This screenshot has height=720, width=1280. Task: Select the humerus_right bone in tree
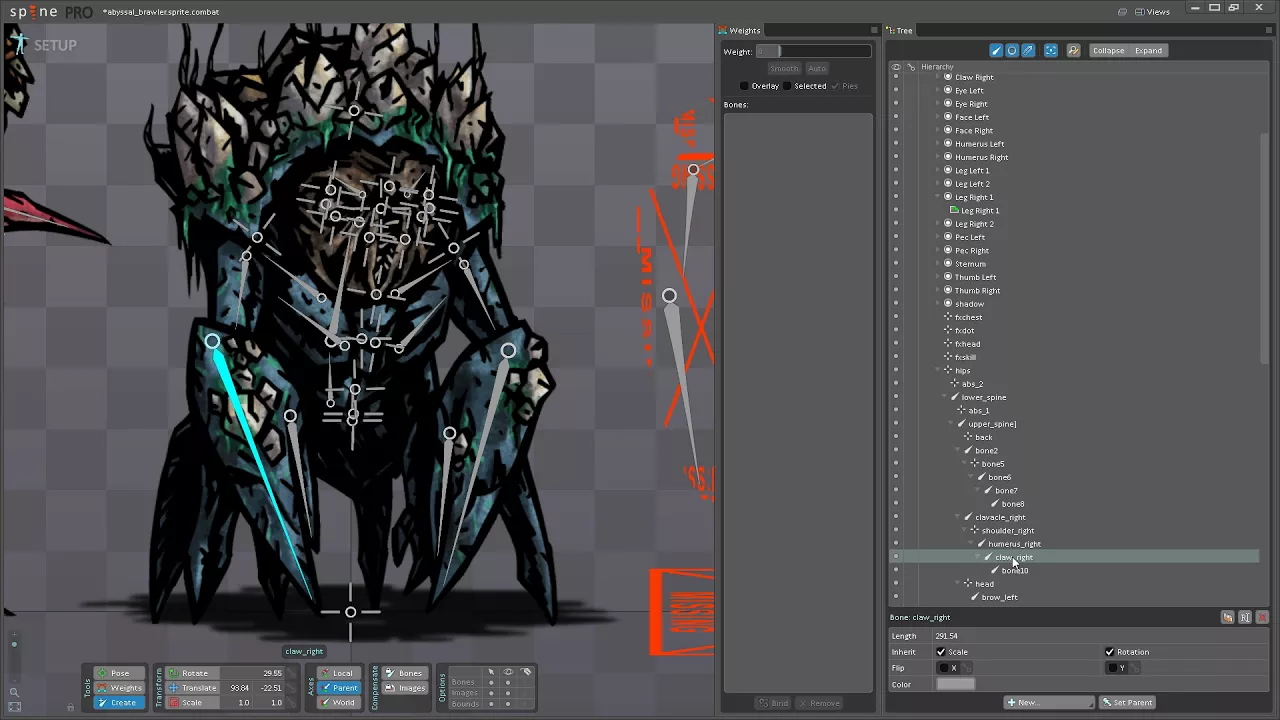[x=1014, y=544]
